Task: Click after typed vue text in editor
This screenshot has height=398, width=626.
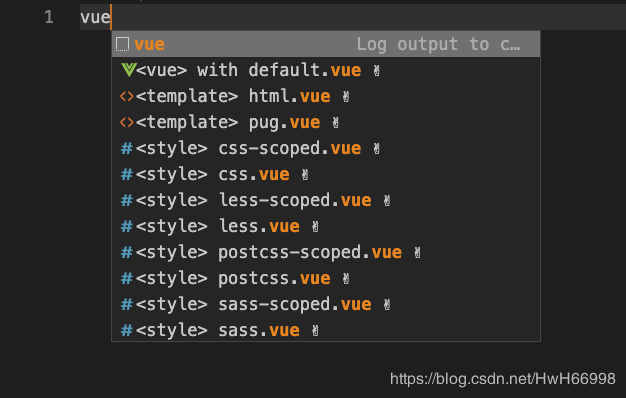Action: click(111, 17)
